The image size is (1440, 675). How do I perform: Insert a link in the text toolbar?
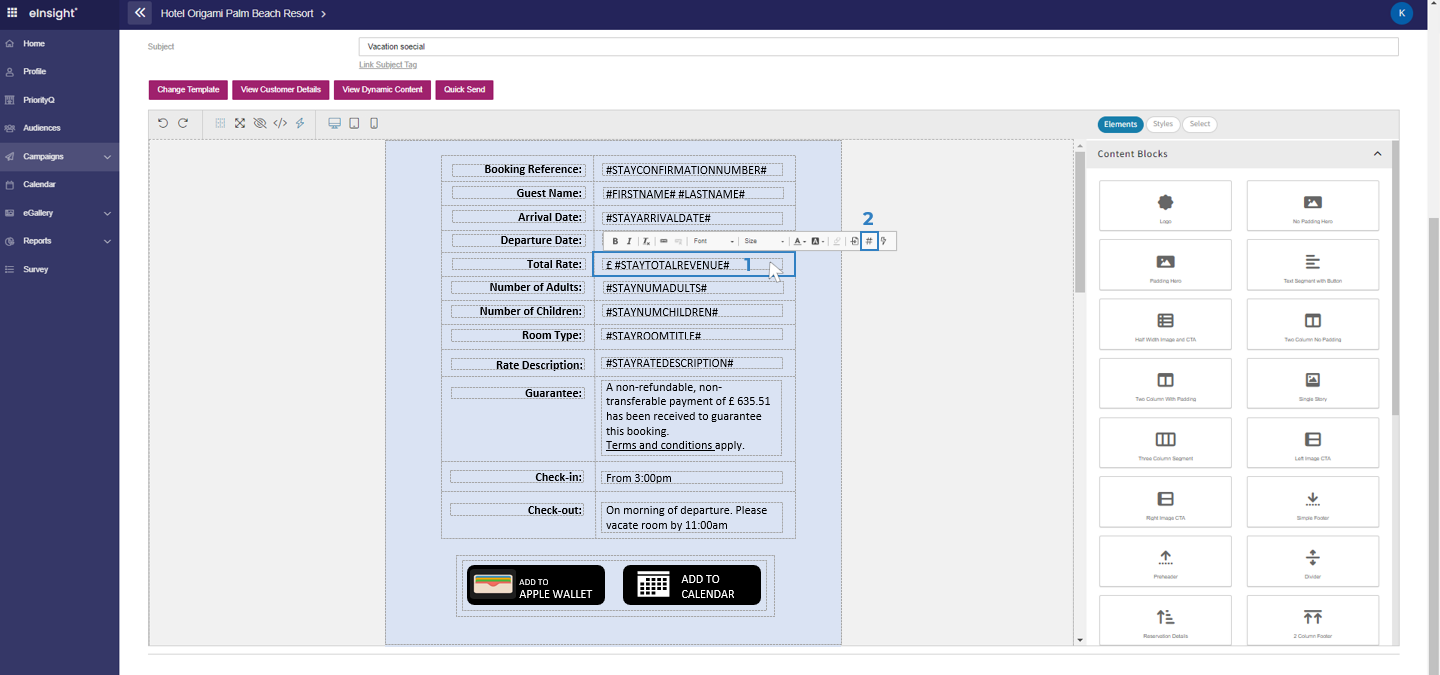pos(664,241)
